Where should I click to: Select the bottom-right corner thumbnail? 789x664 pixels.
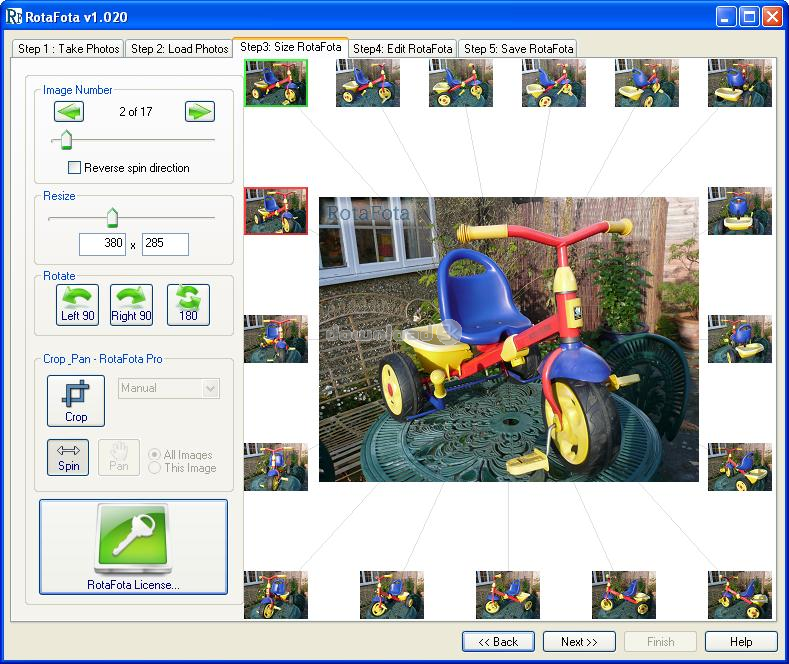point(740,595)
